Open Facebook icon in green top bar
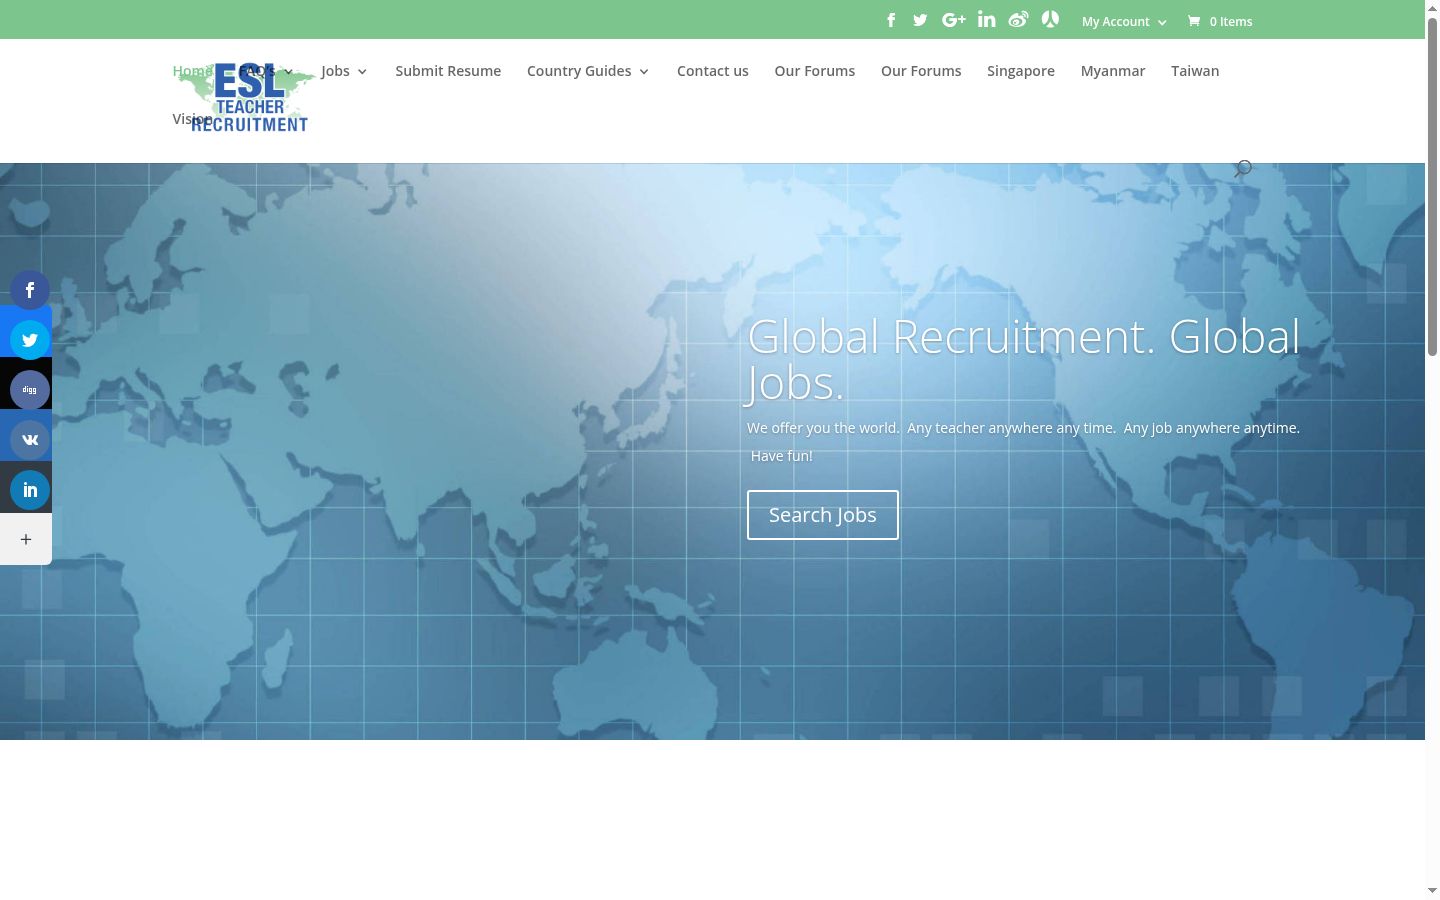The height and width of the screenshot is (900, 1440). click(891, 20)
